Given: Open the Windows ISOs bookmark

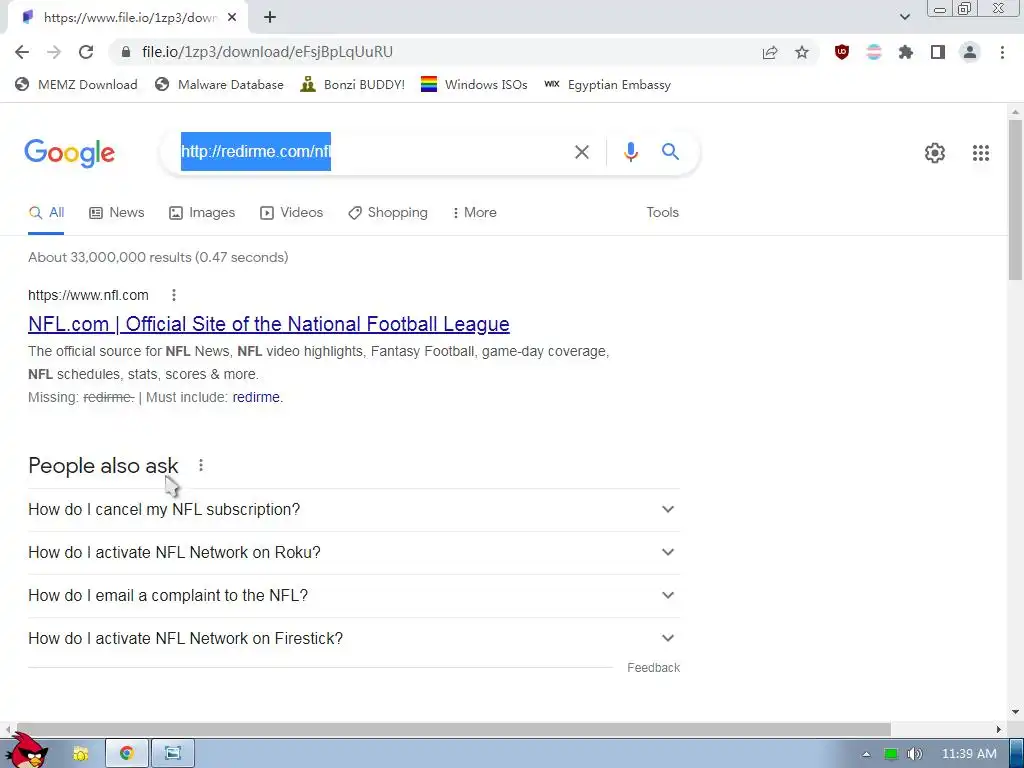Looking at the screenshot, I should coord(474,84).
